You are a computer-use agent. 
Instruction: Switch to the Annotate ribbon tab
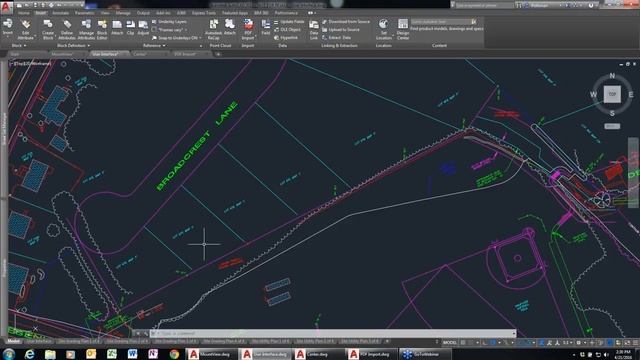point(60,13)
